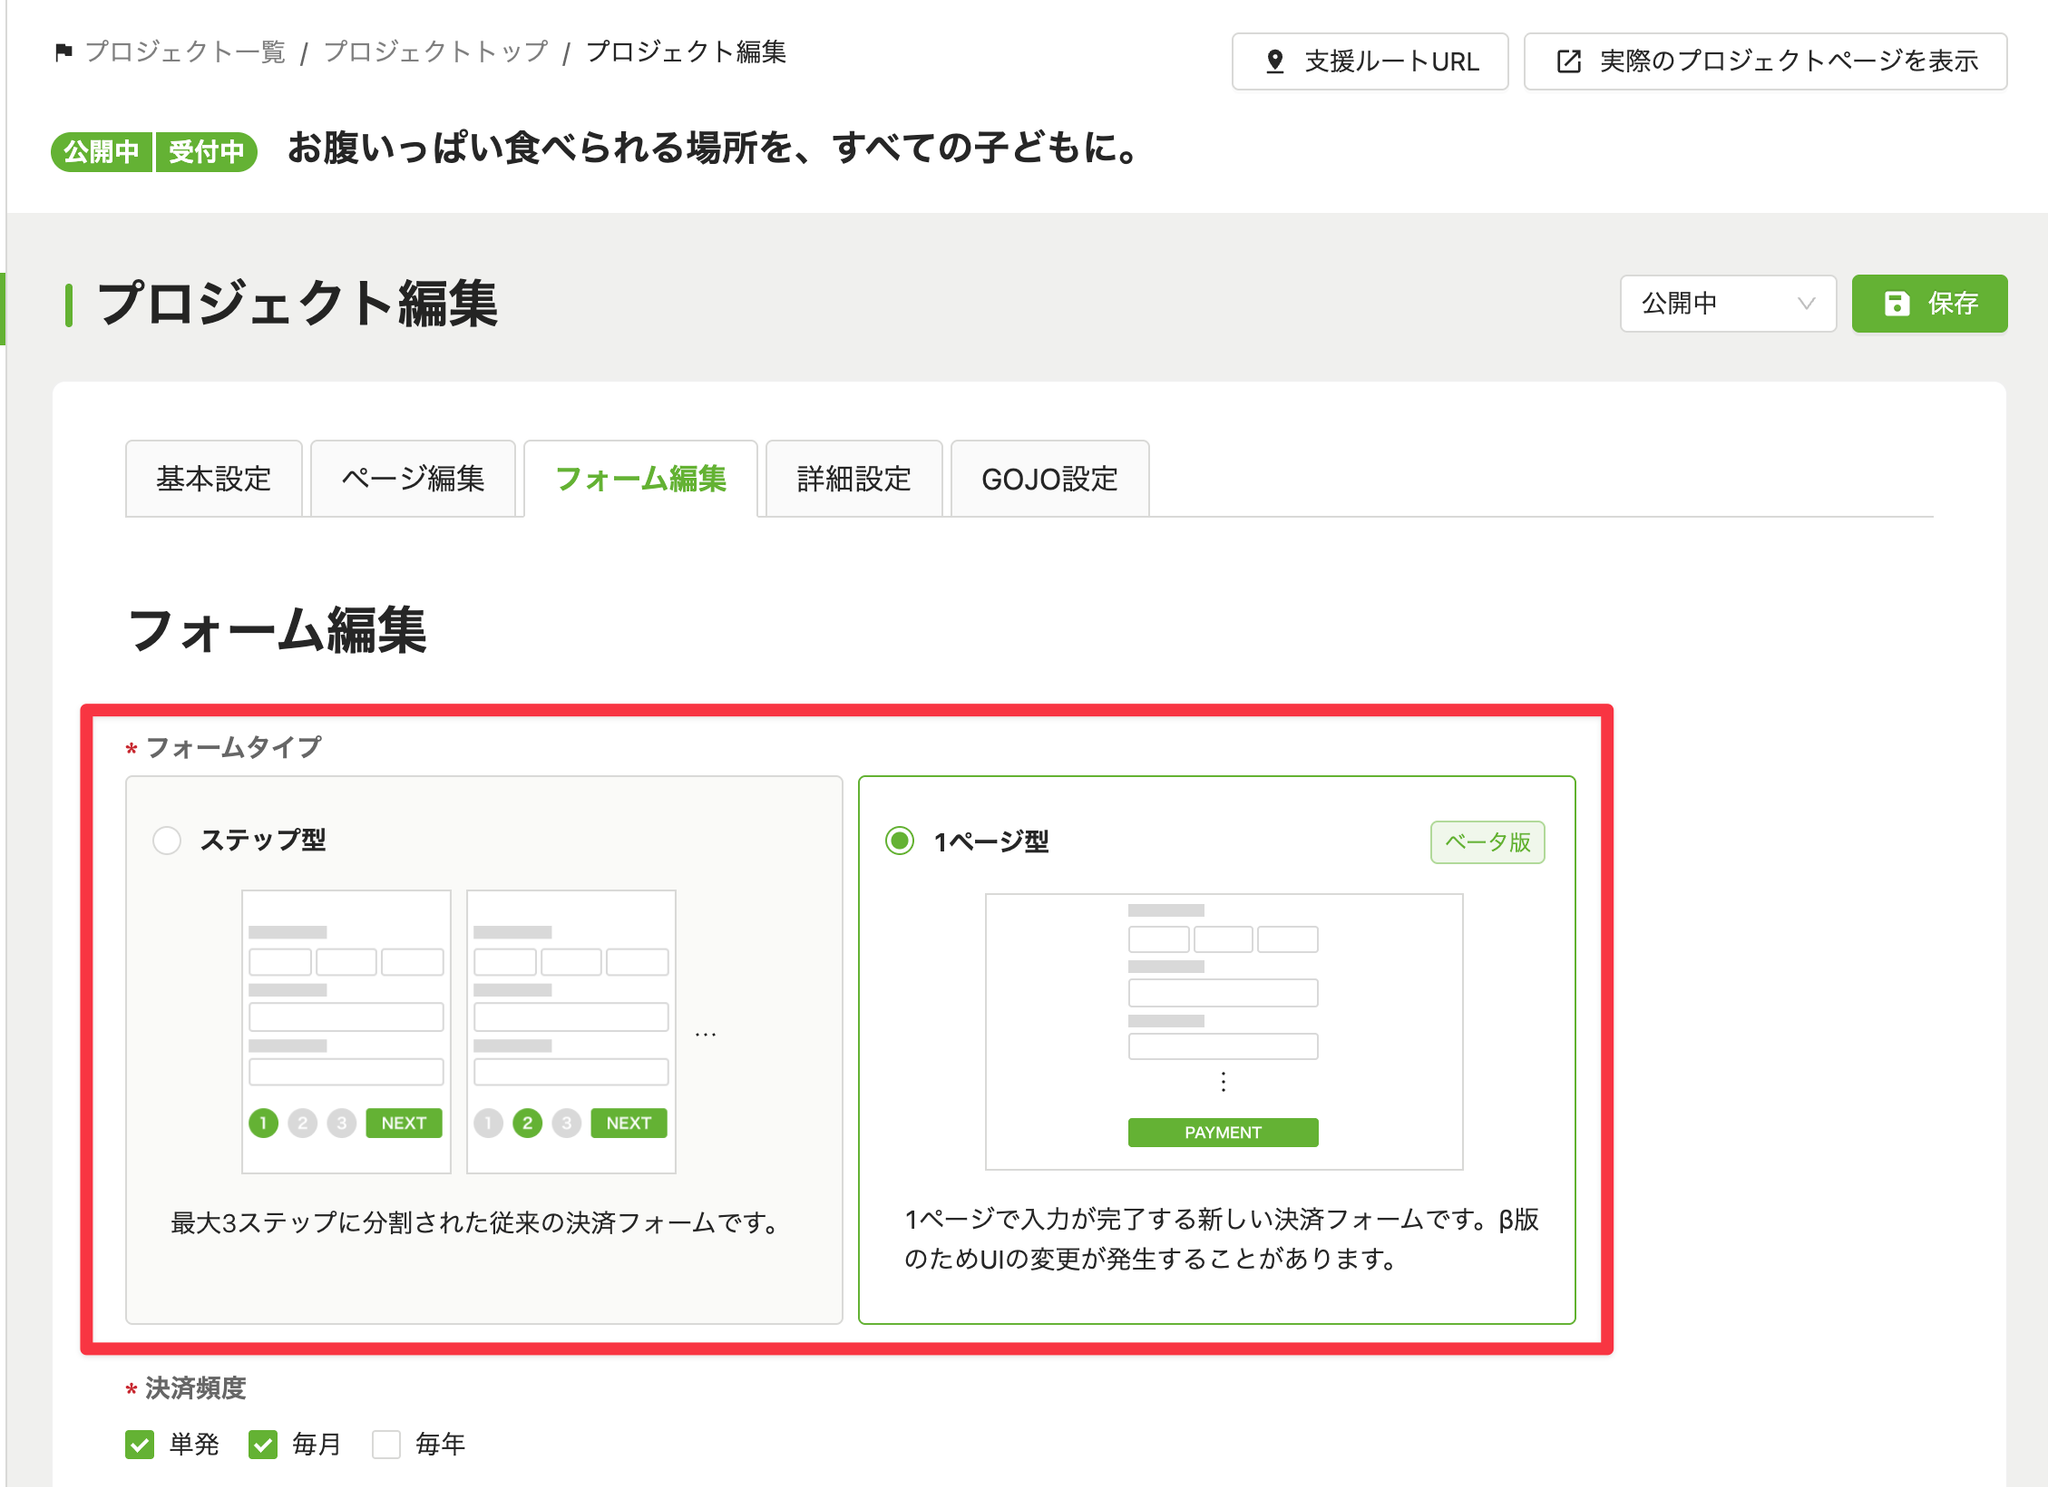Click the green 公開中 status badge
2048x1487 pixels.
tap(101, 152)
